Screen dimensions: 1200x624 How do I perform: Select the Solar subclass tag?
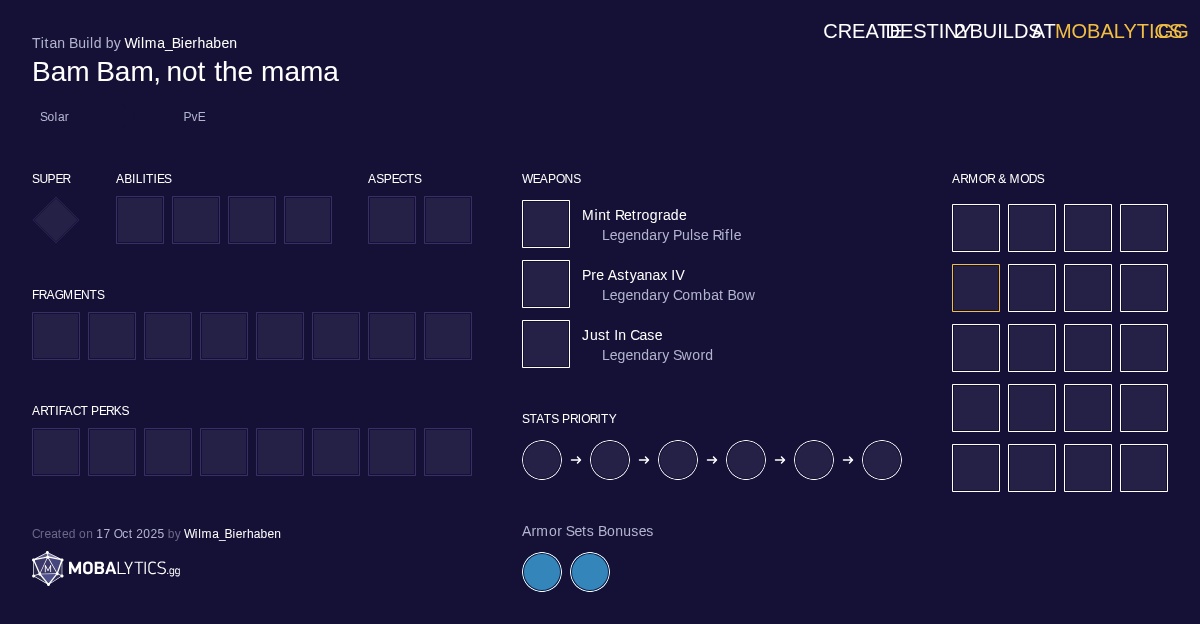click(x=54, y=117)
